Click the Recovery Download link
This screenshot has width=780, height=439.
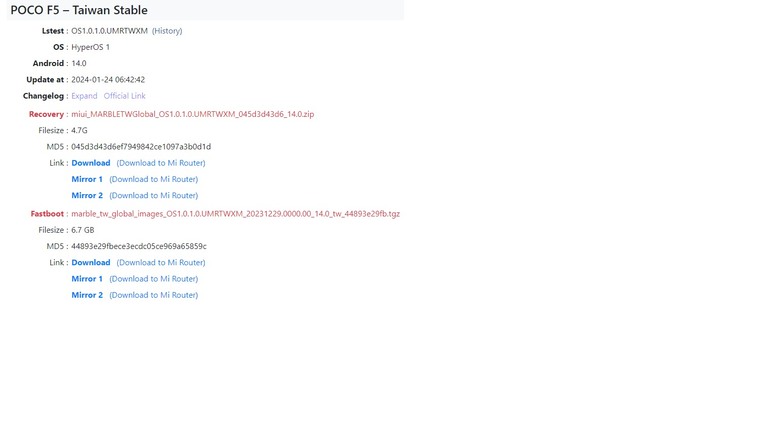[91, 163]
